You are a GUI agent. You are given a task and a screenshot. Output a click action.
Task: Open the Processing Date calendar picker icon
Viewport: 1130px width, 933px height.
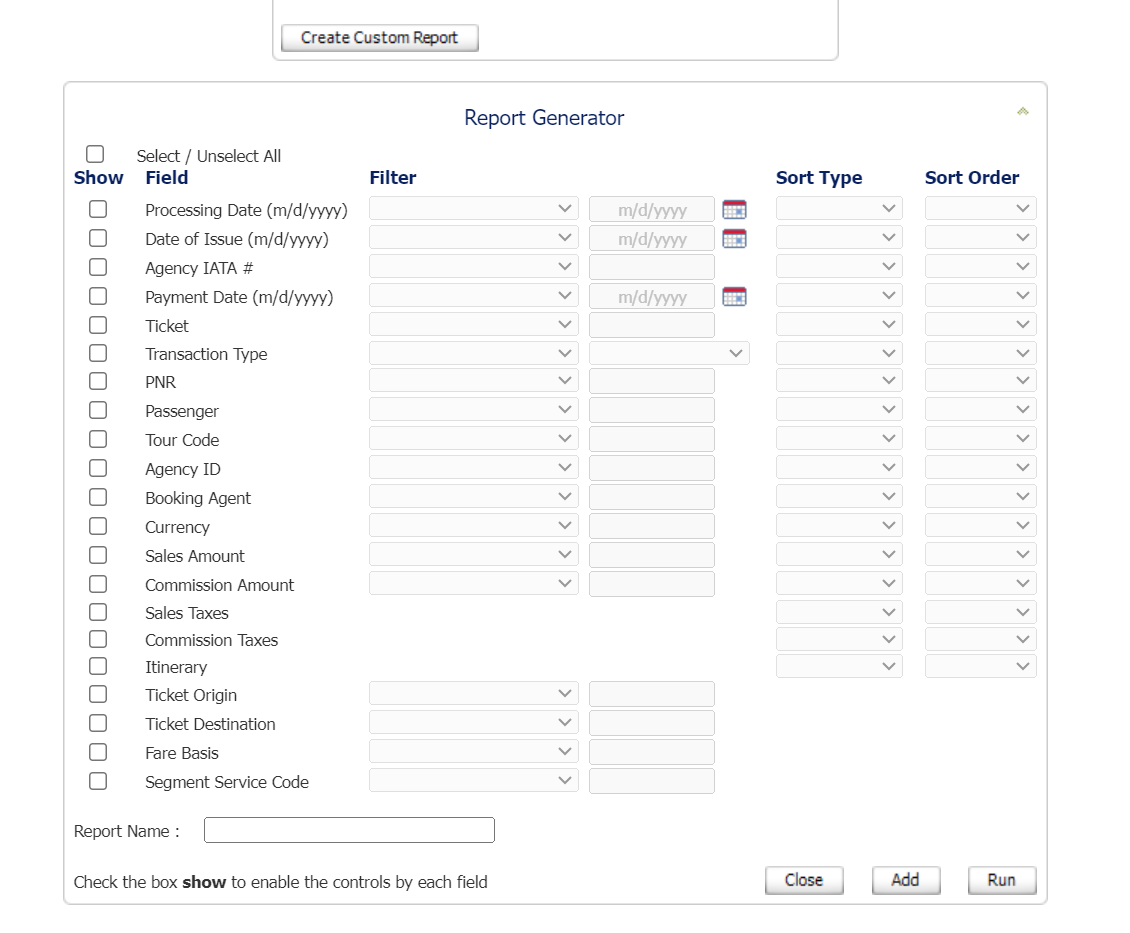734,210
